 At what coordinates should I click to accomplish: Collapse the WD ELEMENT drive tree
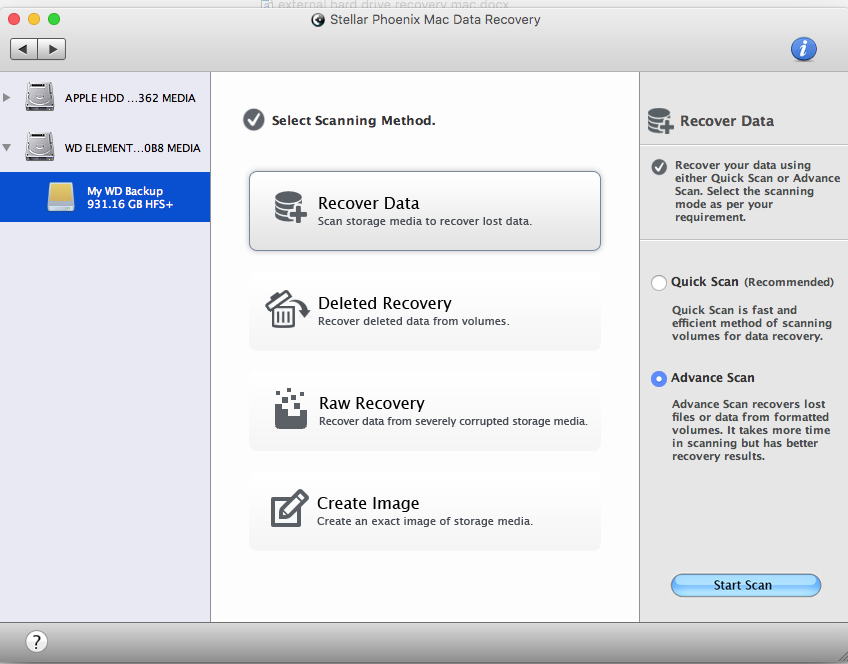(x=8, y=148)
